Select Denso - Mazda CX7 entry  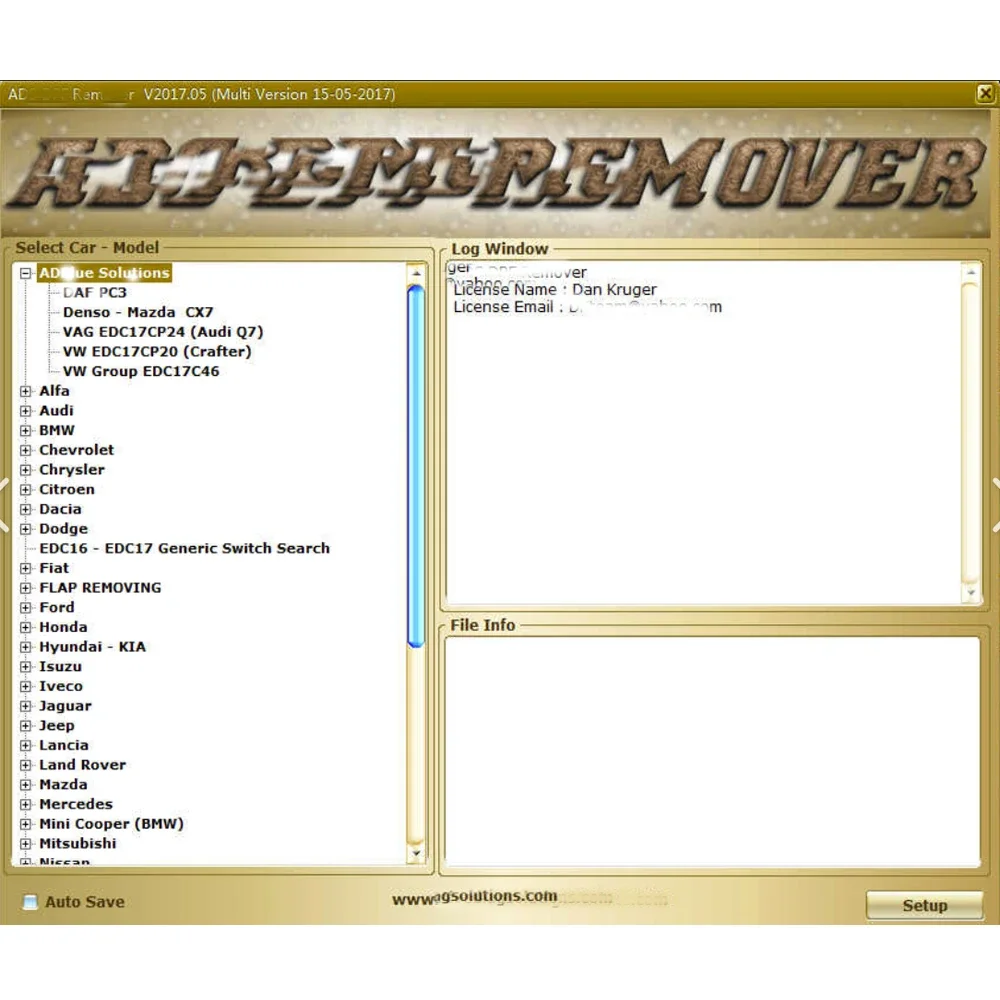(x=138, y=312)
